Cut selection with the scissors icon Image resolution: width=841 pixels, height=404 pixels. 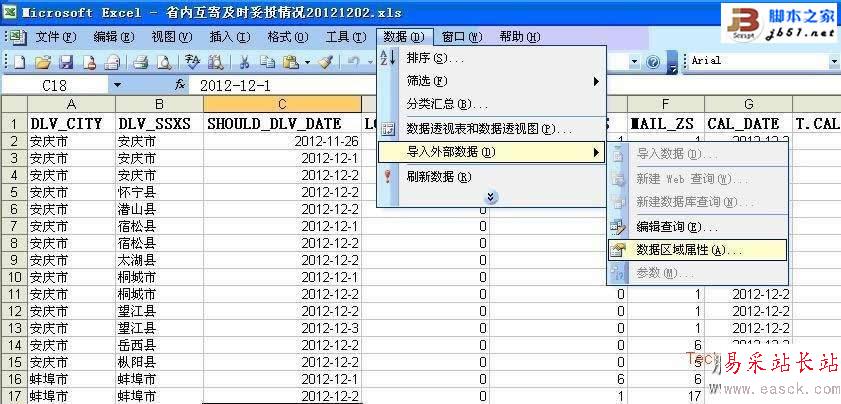245,62
